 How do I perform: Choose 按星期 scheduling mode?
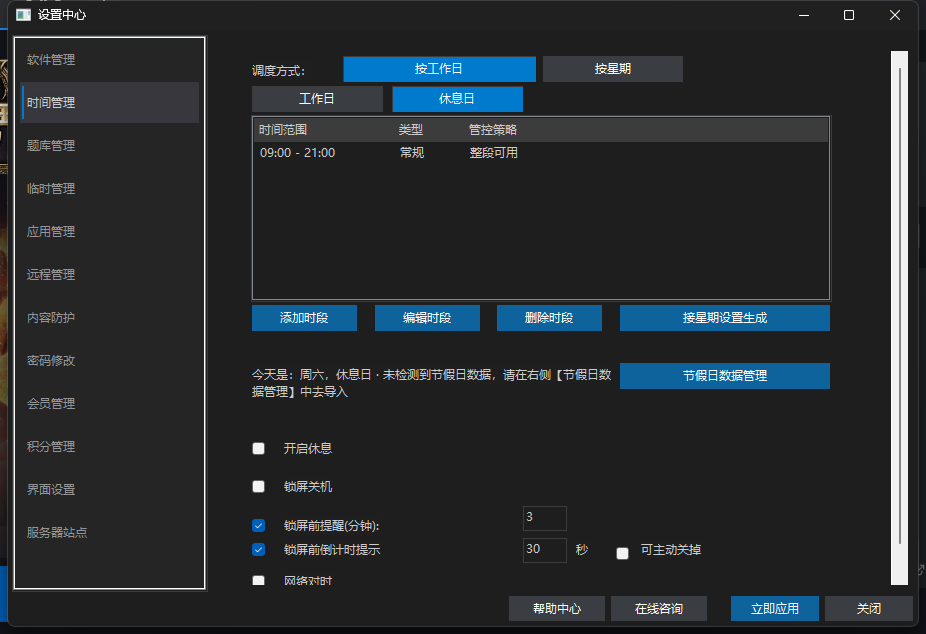point(612,69)
